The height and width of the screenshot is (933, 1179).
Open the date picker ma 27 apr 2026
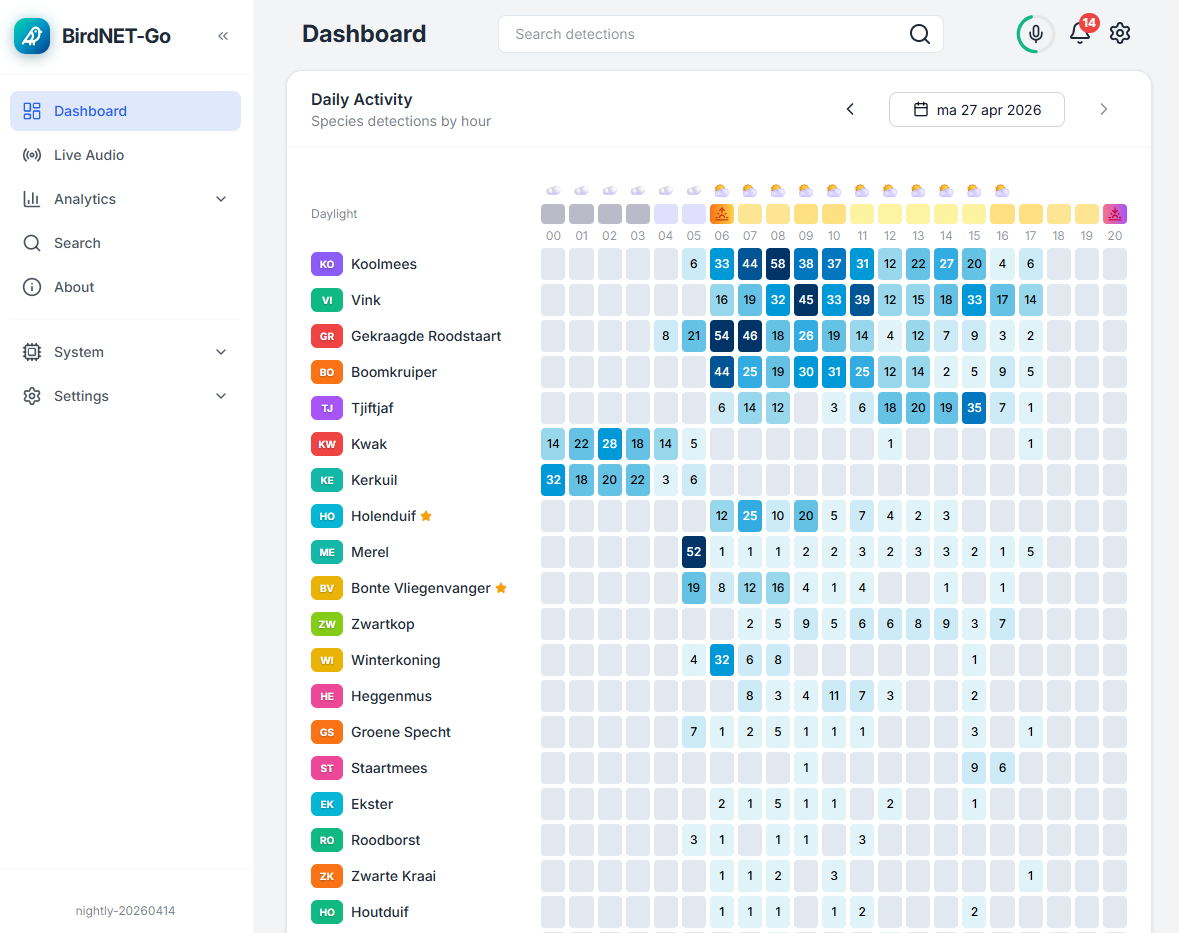[976, 110]
